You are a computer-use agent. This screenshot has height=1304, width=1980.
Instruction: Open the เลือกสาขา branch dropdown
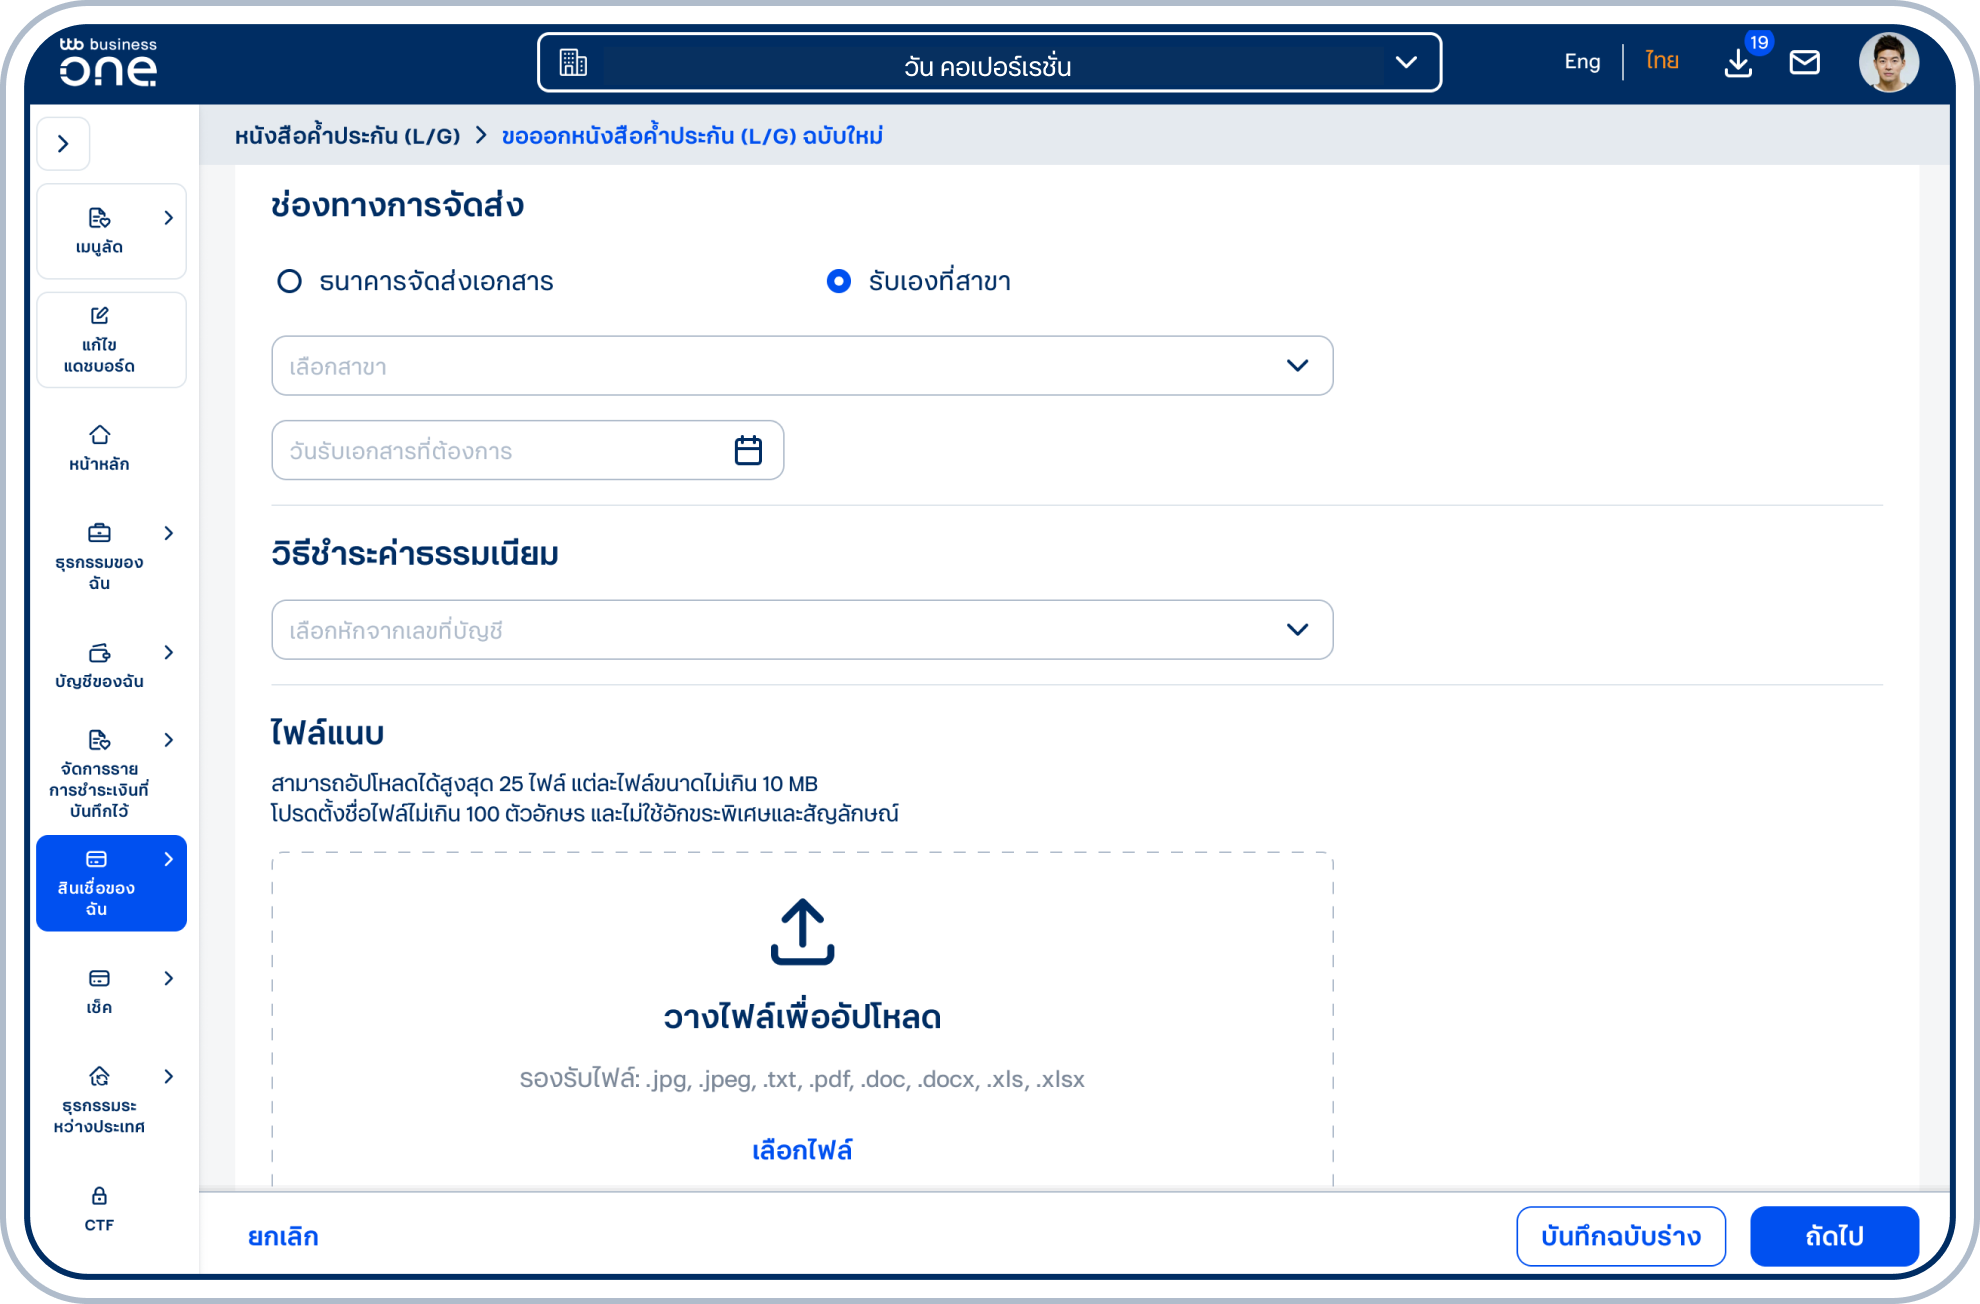coord(801,366)
